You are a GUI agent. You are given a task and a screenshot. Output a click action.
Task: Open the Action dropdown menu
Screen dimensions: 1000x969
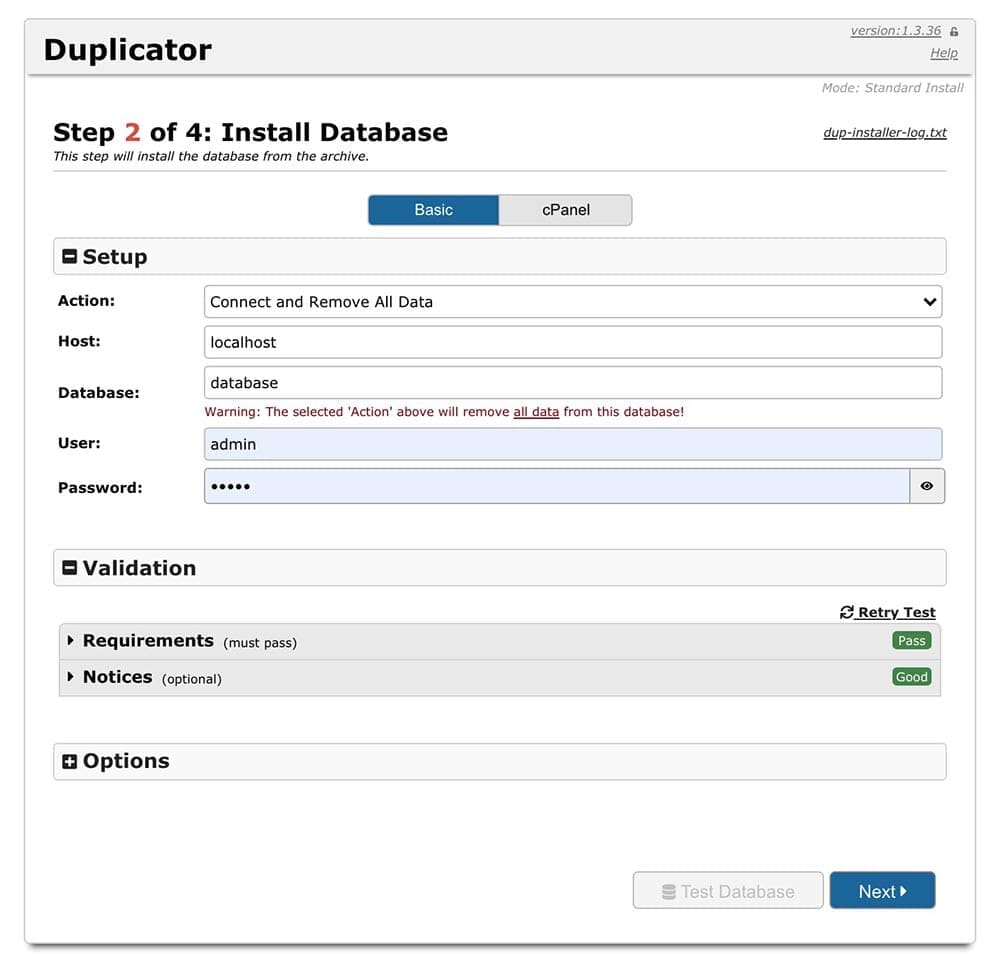pos(573,302)
